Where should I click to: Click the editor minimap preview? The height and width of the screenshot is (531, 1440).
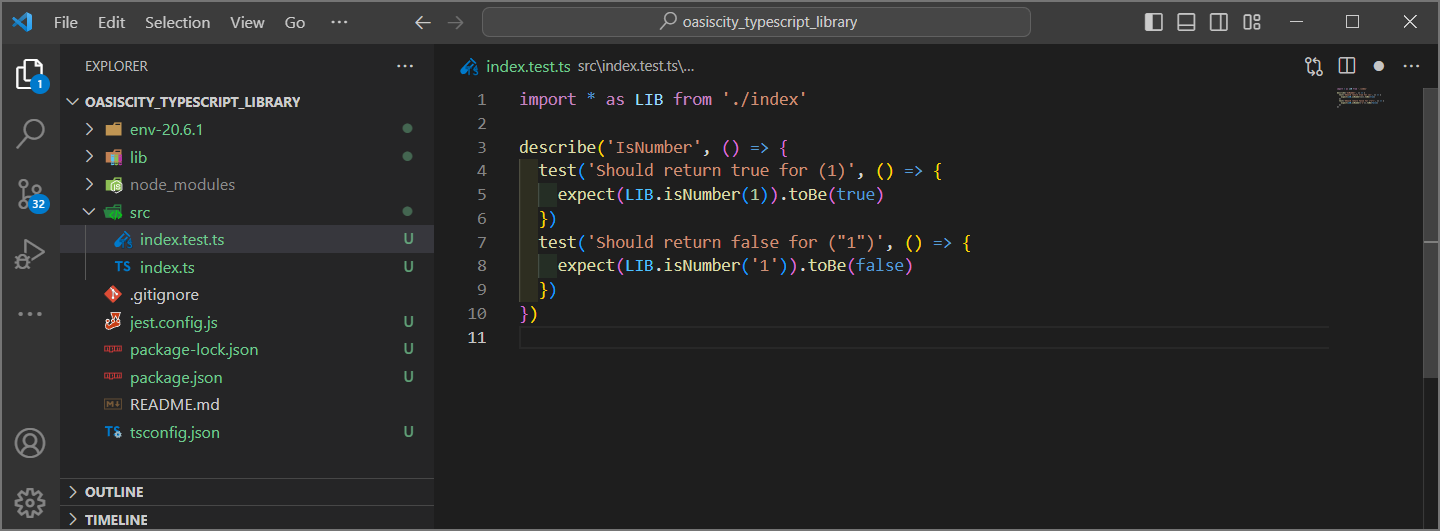click(x=1361, y=98)
